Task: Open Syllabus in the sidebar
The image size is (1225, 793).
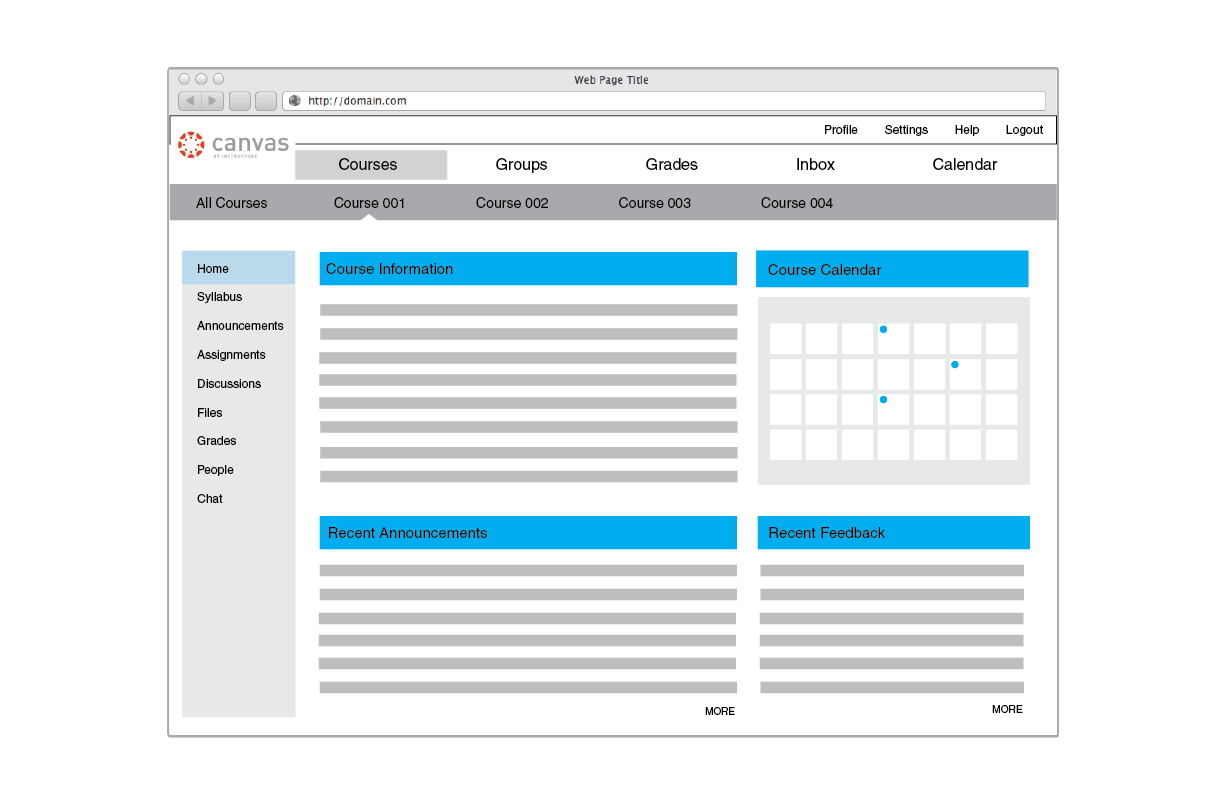Action: pyautogui.click(x=220, y=297)
